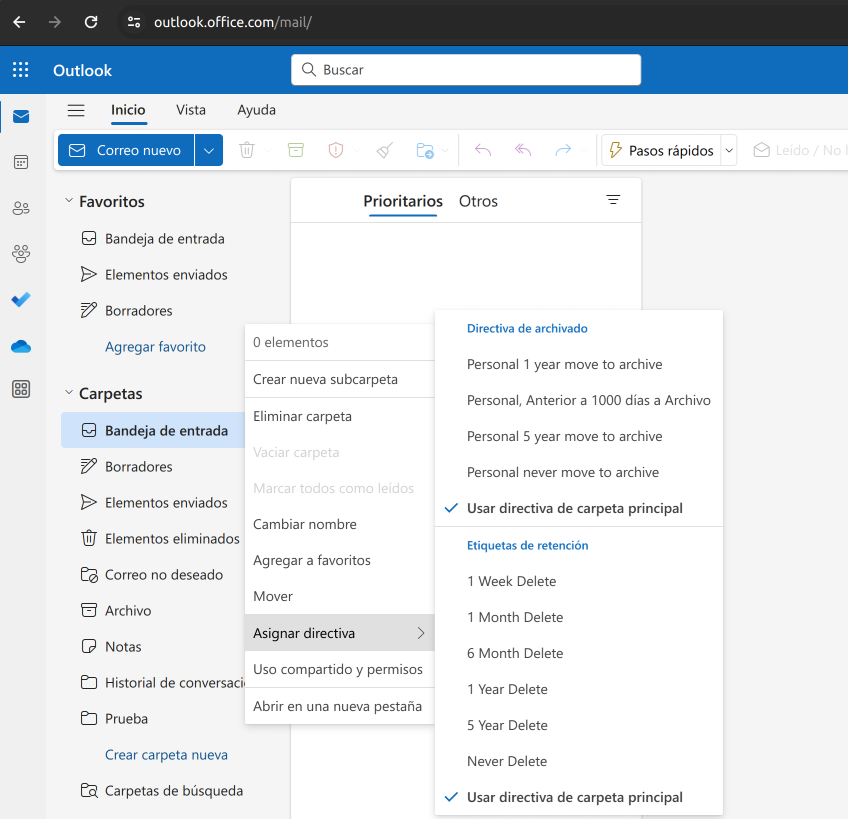
Task: Expand the Pasos rápidos dropdown arrow
Action: pyautogui.click(x=729, y=150)
